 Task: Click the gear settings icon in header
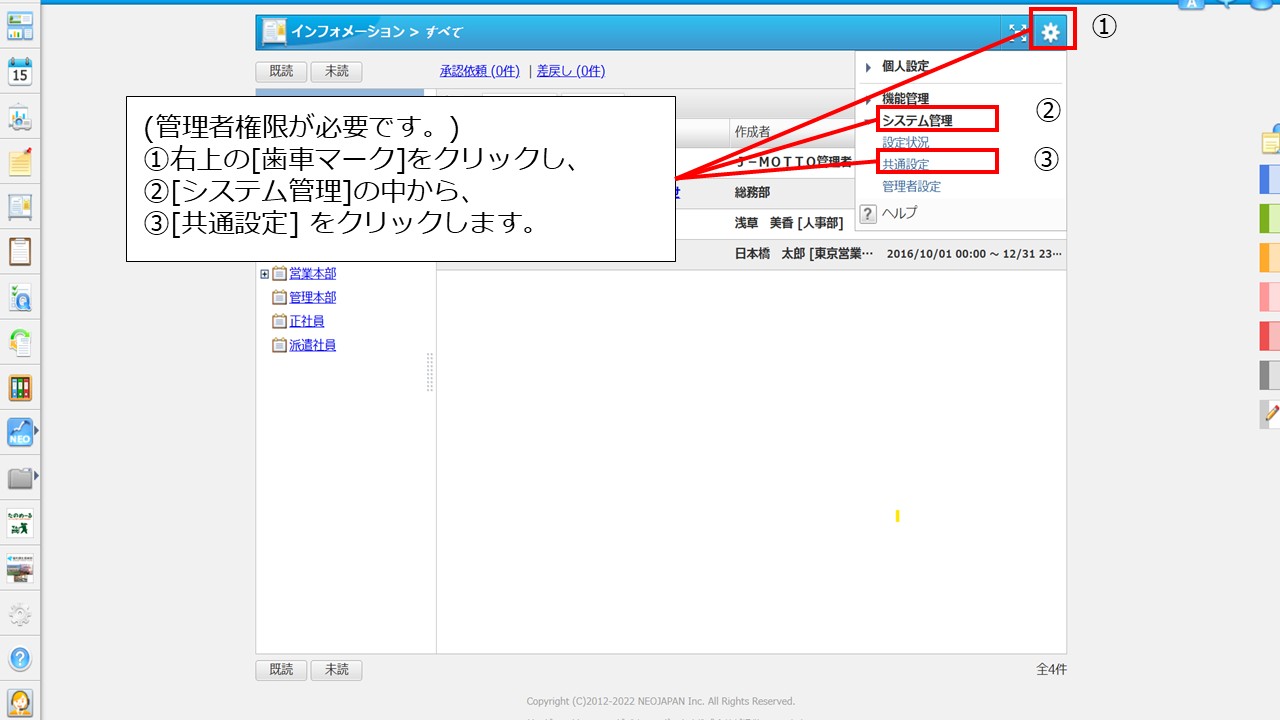[1049, 32]
